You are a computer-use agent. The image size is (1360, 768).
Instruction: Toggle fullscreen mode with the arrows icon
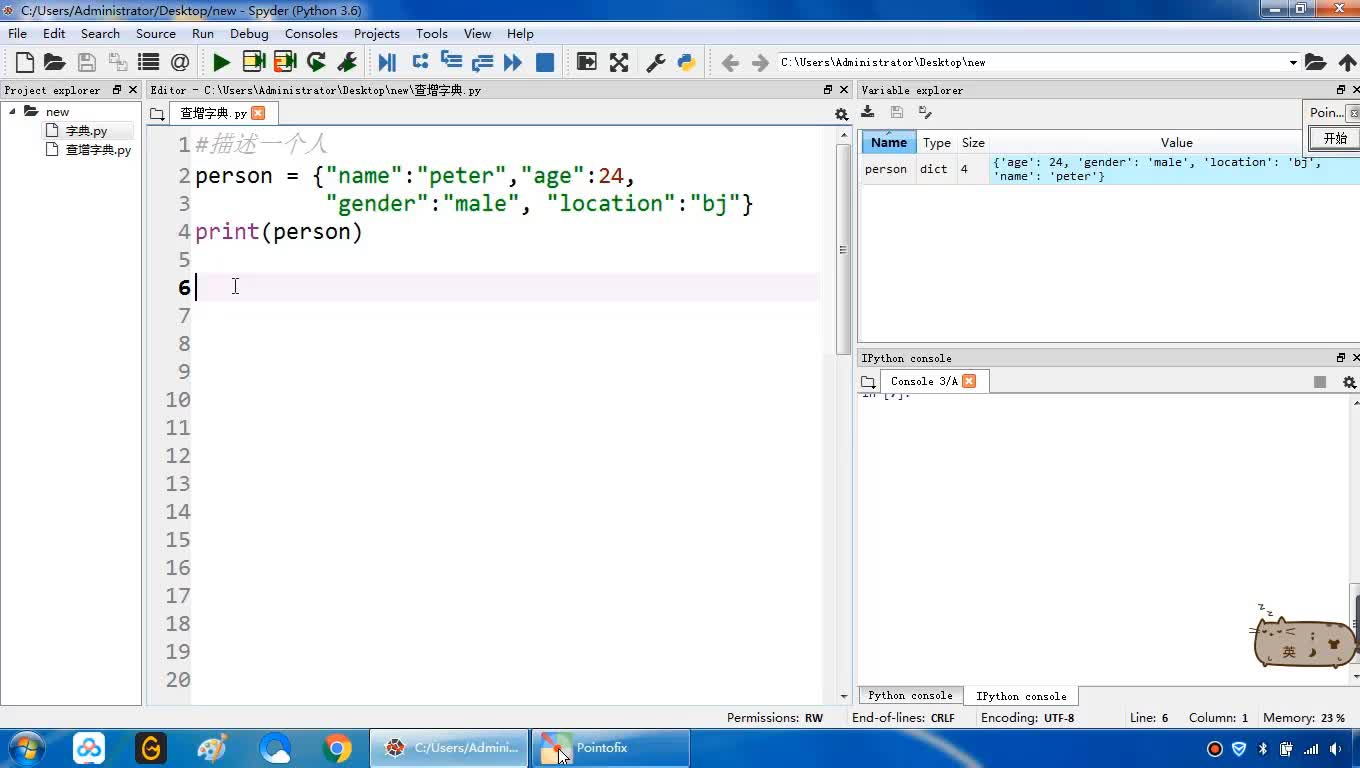pos(619,62)
